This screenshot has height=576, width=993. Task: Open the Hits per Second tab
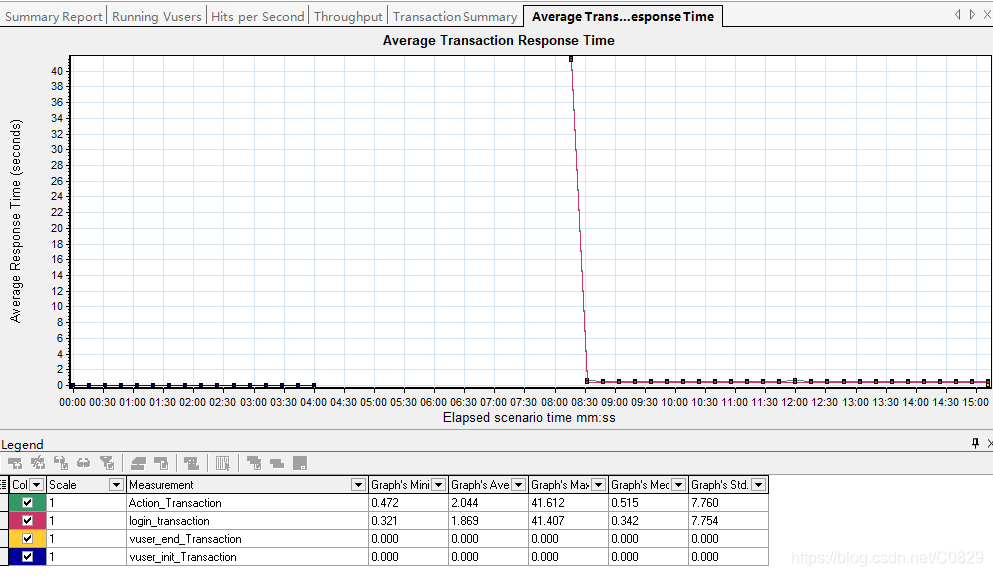pos(257,16)
